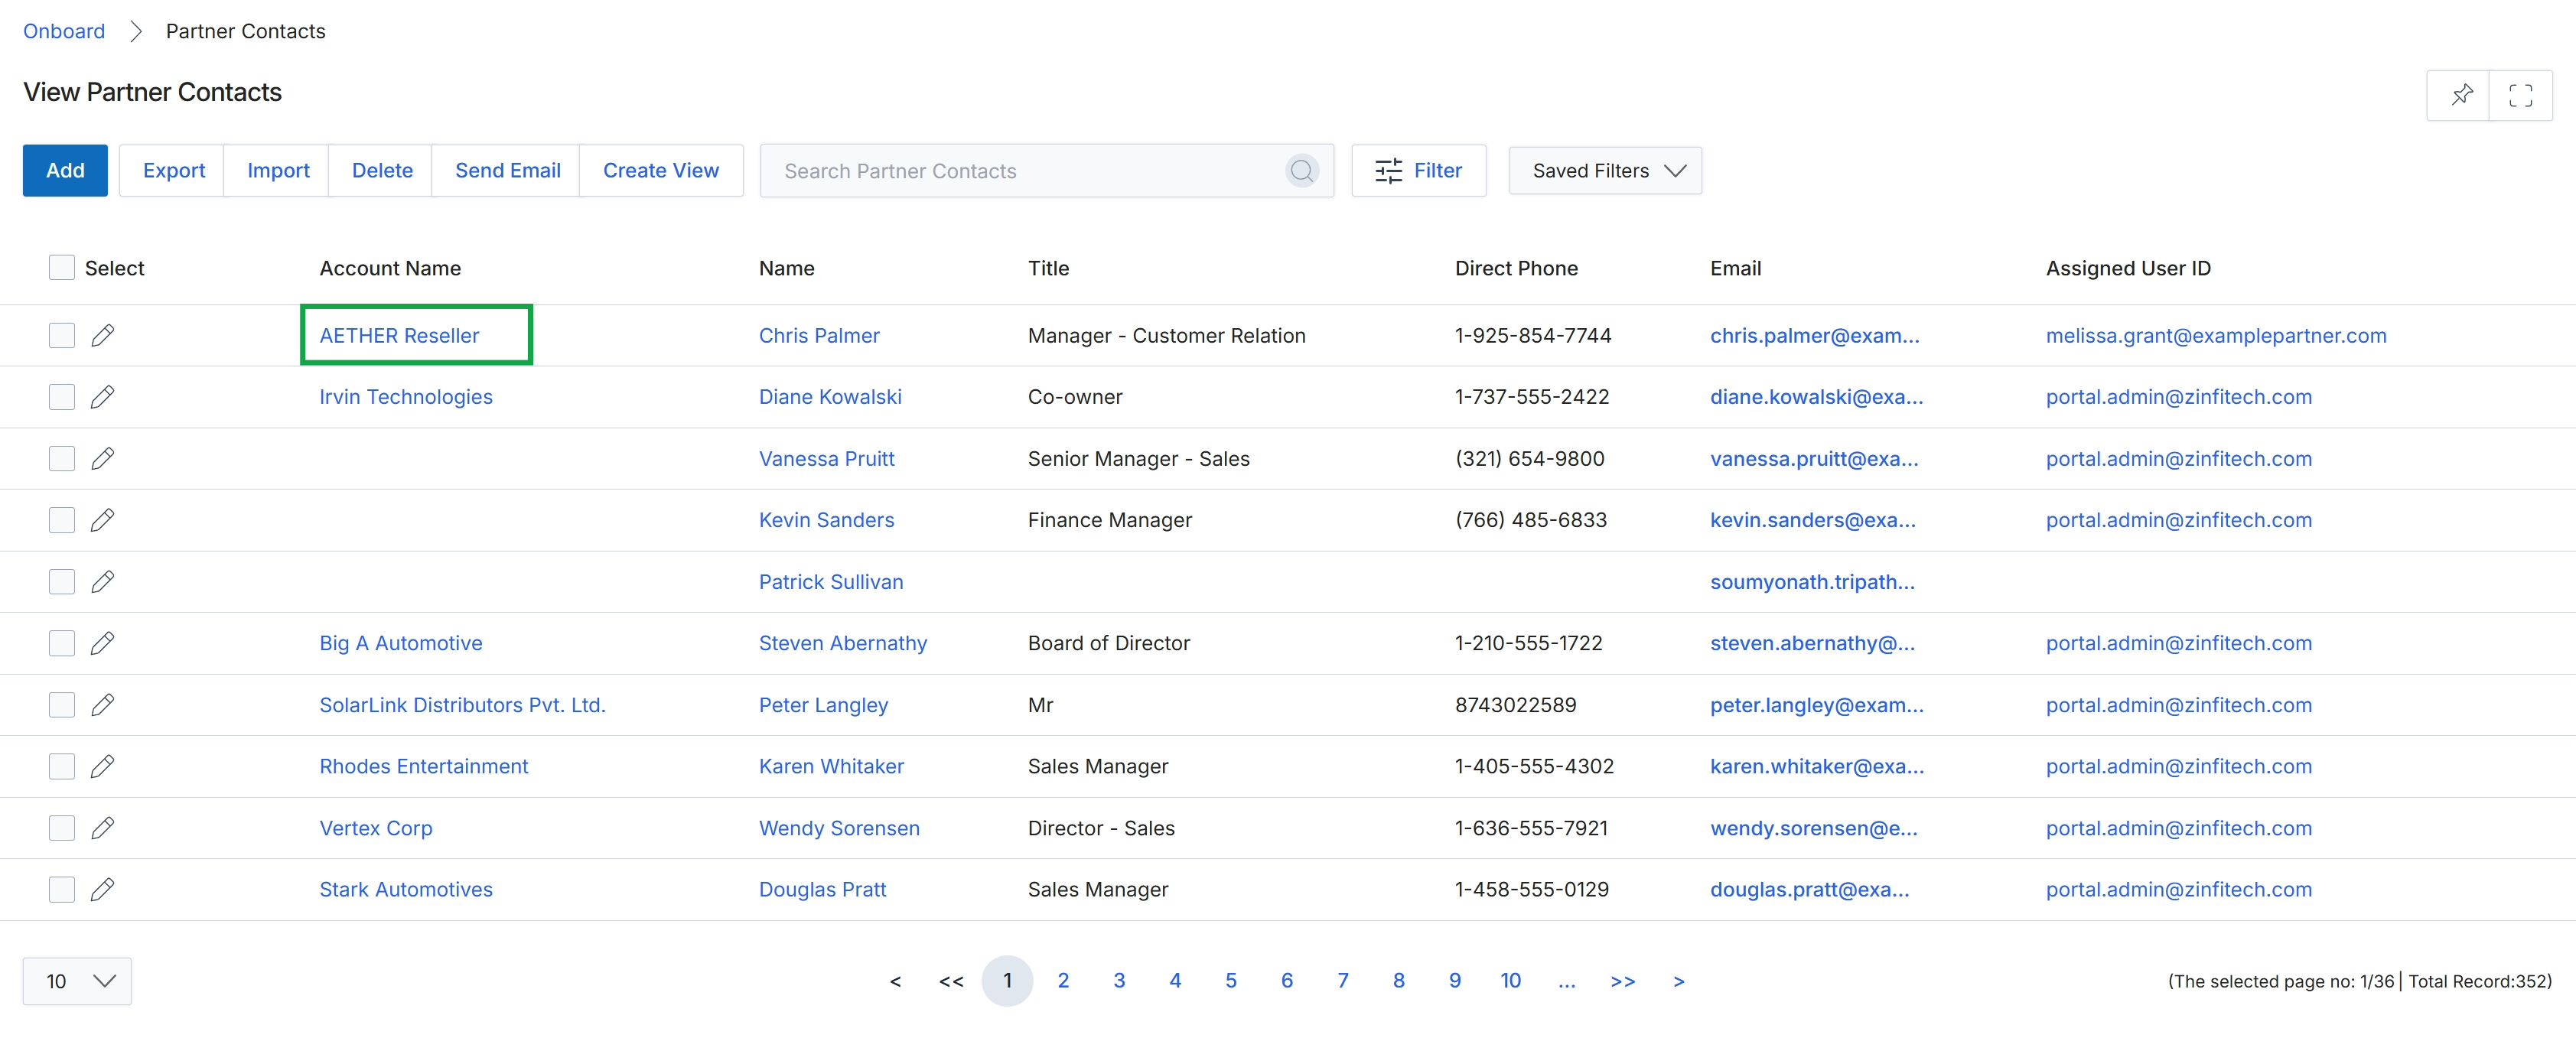The image size is (2576, 1064).
Task: Click the Send Email button
Action: [x=507, y=171]
